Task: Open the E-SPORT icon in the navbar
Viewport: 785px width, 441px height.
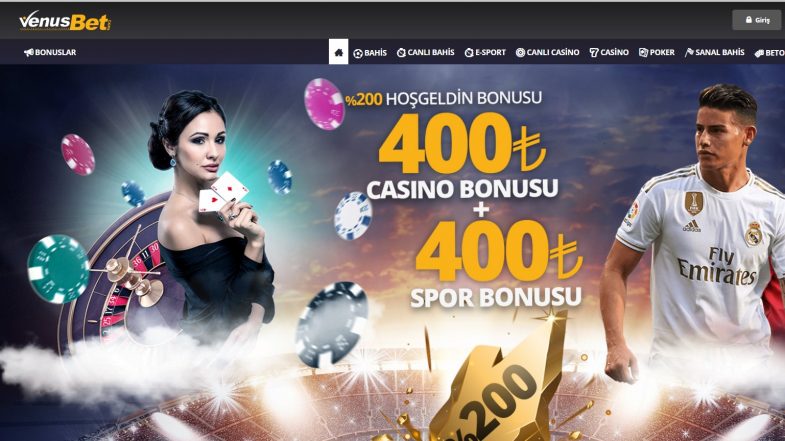Action: pos(469,53)
